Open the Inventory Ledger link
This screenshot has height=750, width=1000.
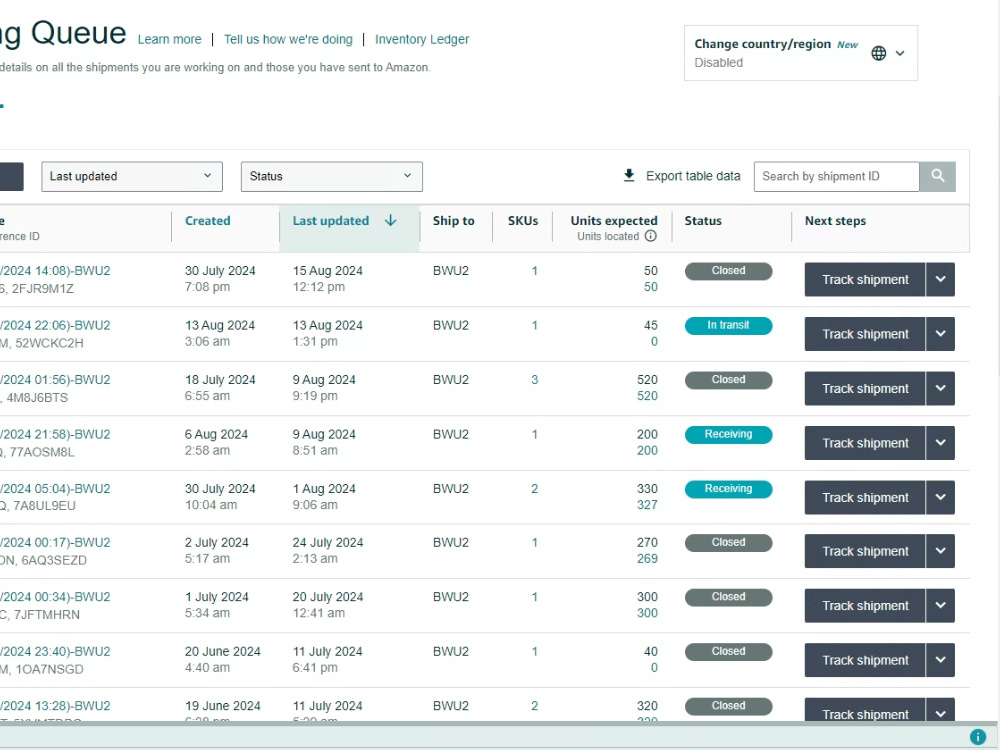pyautogui.click(x=422, y=40)
